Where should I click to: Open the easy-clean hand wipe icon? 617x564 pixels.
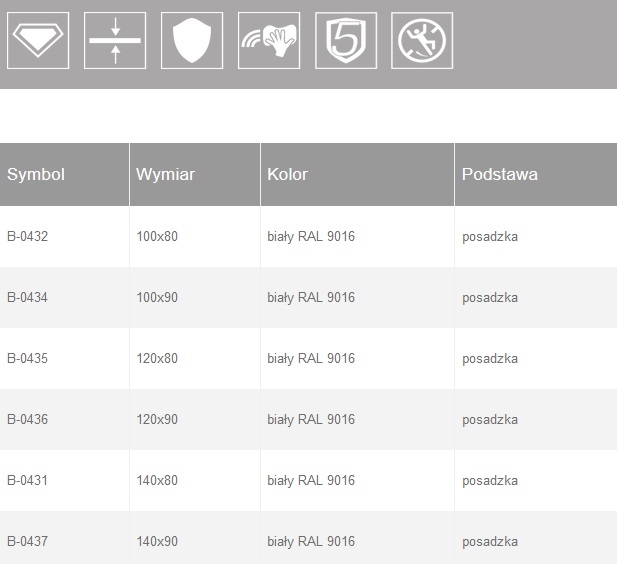269,41
